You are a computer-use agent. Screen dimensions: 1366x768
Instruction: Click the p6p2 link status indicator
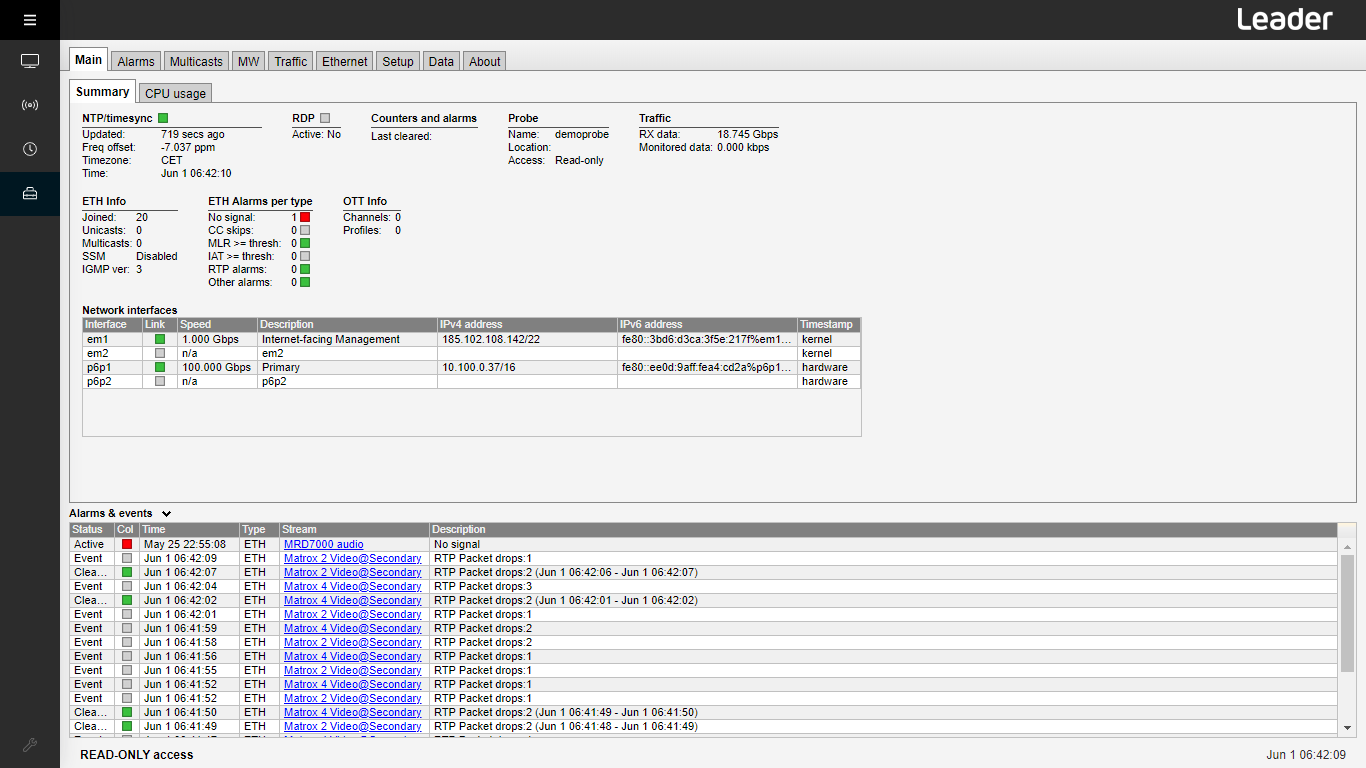click(159, 381)
